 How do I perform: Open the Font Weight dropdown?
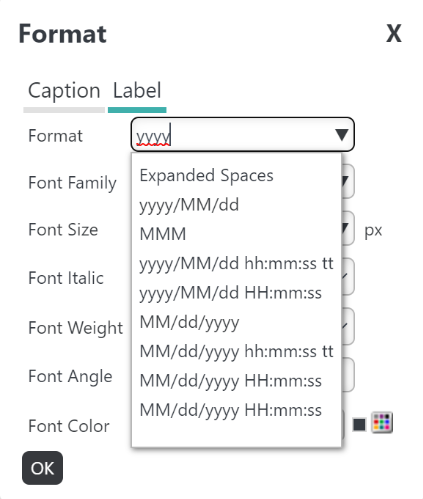point(346,326)
